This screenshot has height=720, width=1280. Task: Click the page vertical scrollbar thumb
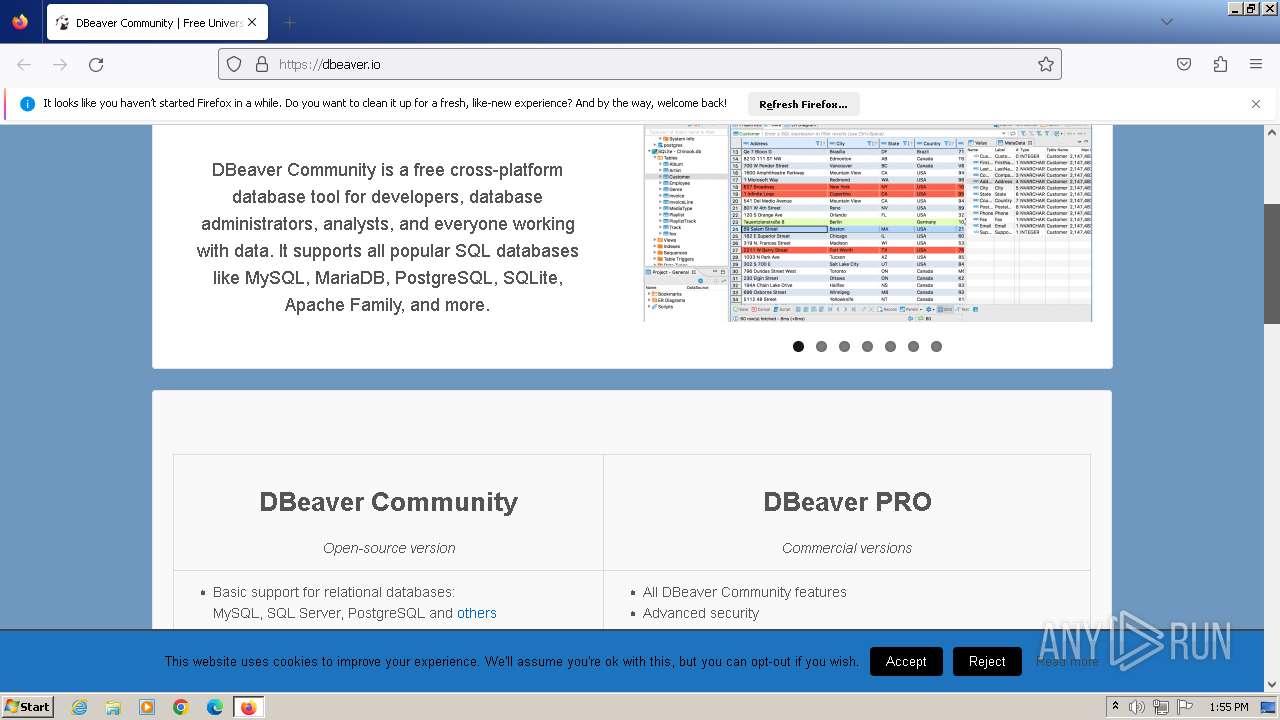pos(1272,264)
